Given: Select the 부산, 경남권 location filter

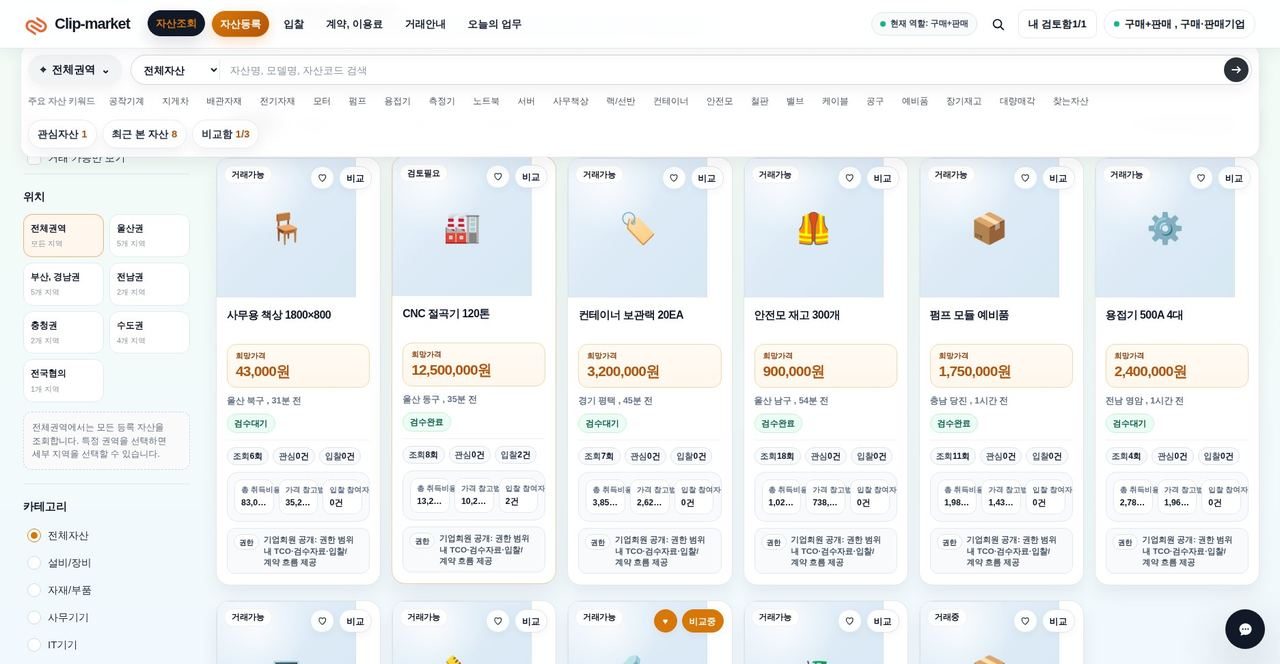Looking at the screenshot, I should 63,284.
